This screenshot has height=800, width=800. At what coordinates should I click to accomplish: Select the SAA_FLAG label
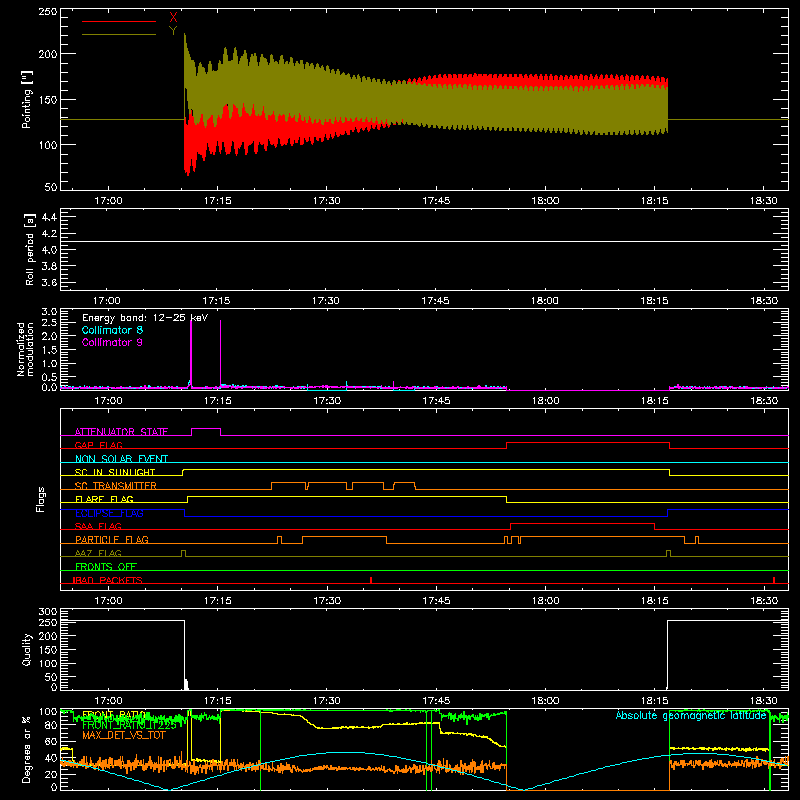(x=98, y=526)
